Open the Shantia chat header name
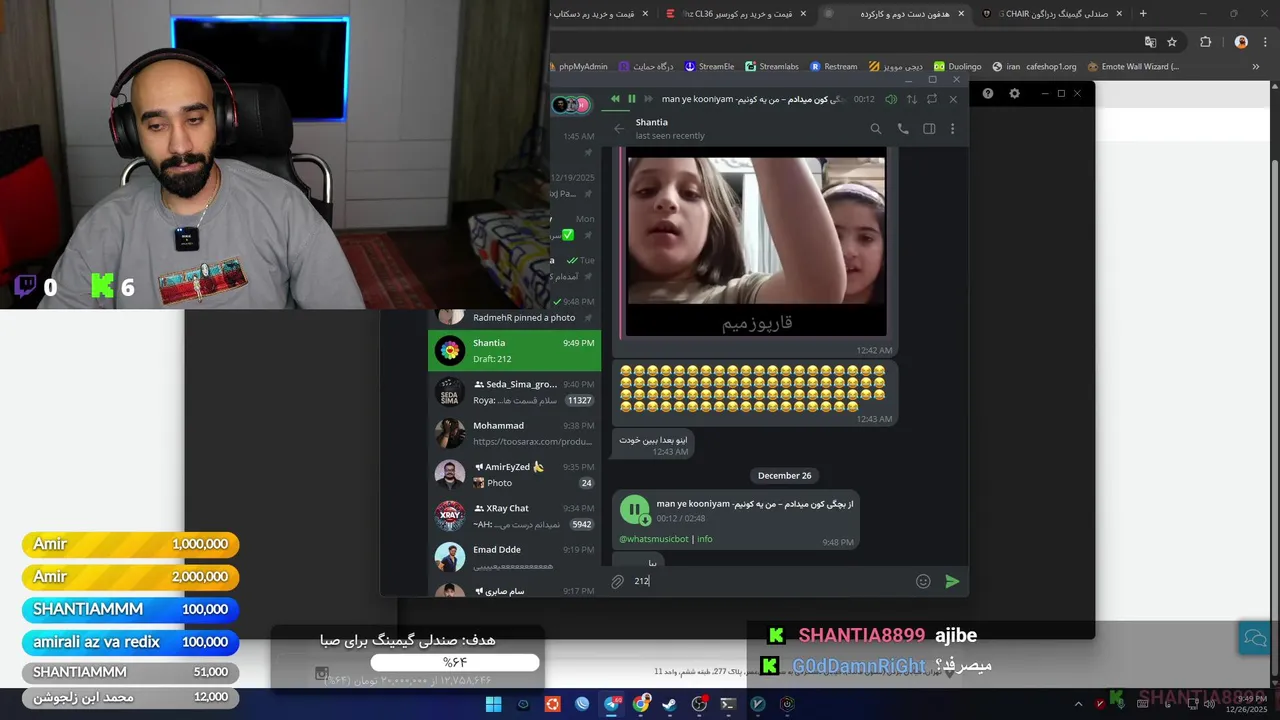 point(651,122)
